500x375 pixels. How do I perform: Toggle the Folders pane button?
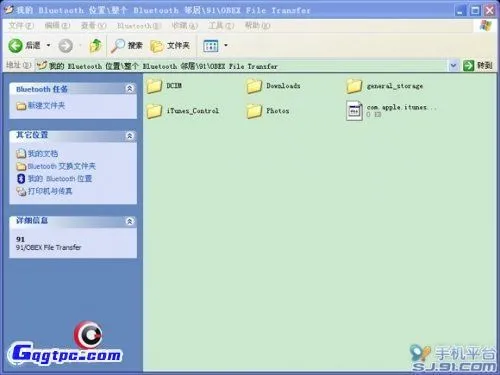pos(170,46)
